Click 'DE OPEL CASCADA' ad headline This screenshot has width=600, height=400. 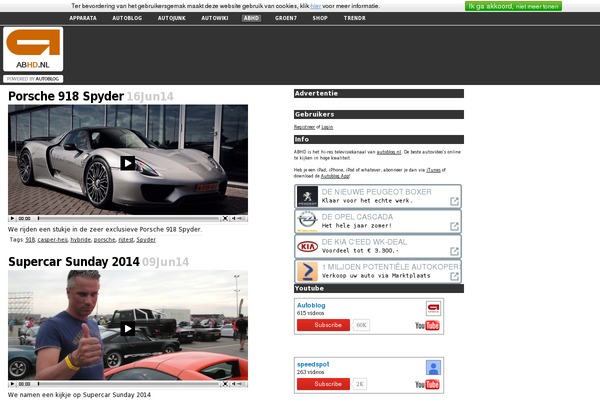(357, 217)
